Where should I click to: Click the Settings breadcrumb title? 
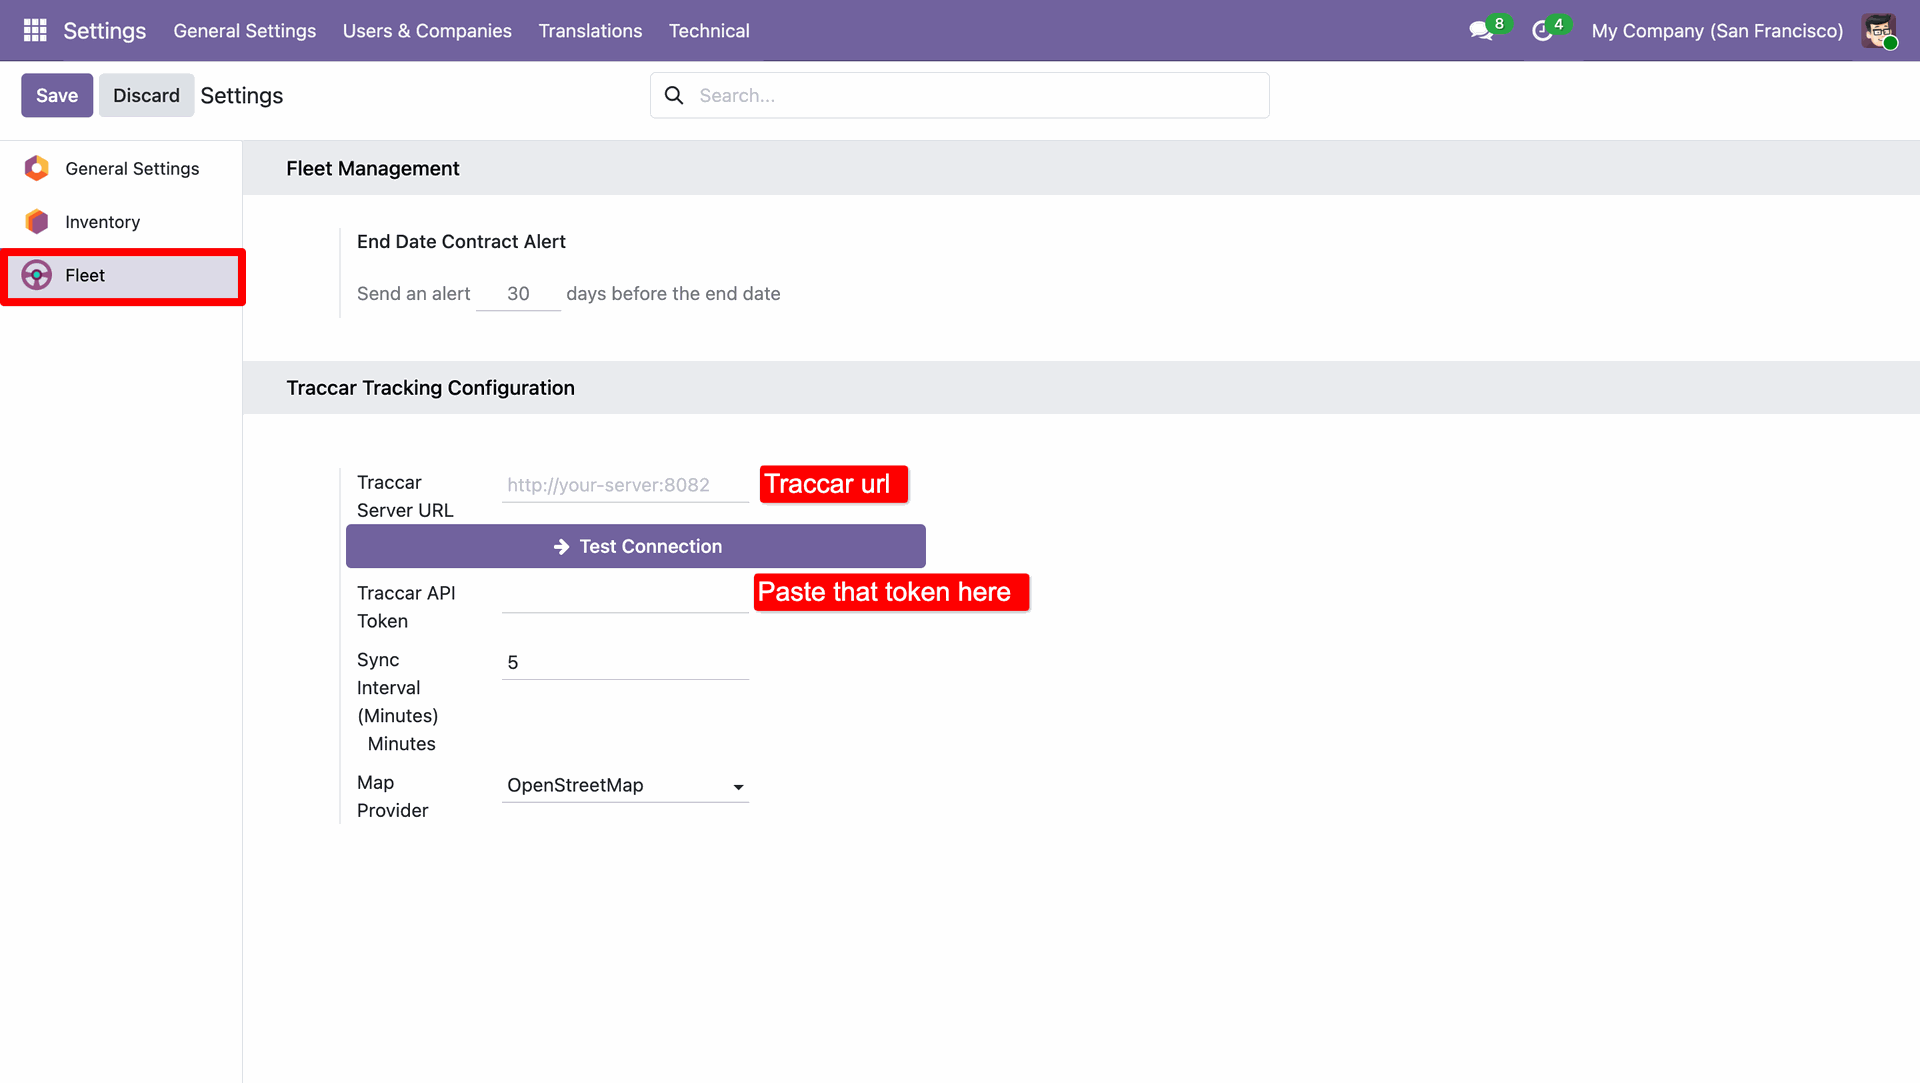point(242,95)
